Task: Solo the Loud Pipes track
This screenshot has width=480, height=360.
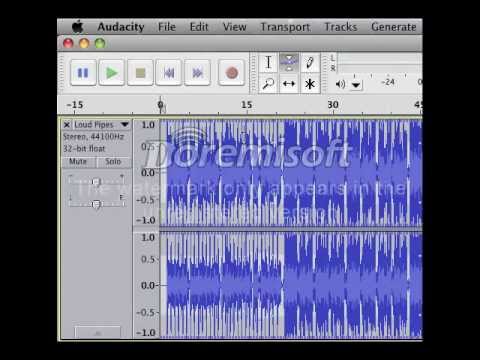Action: coord(113,162)
